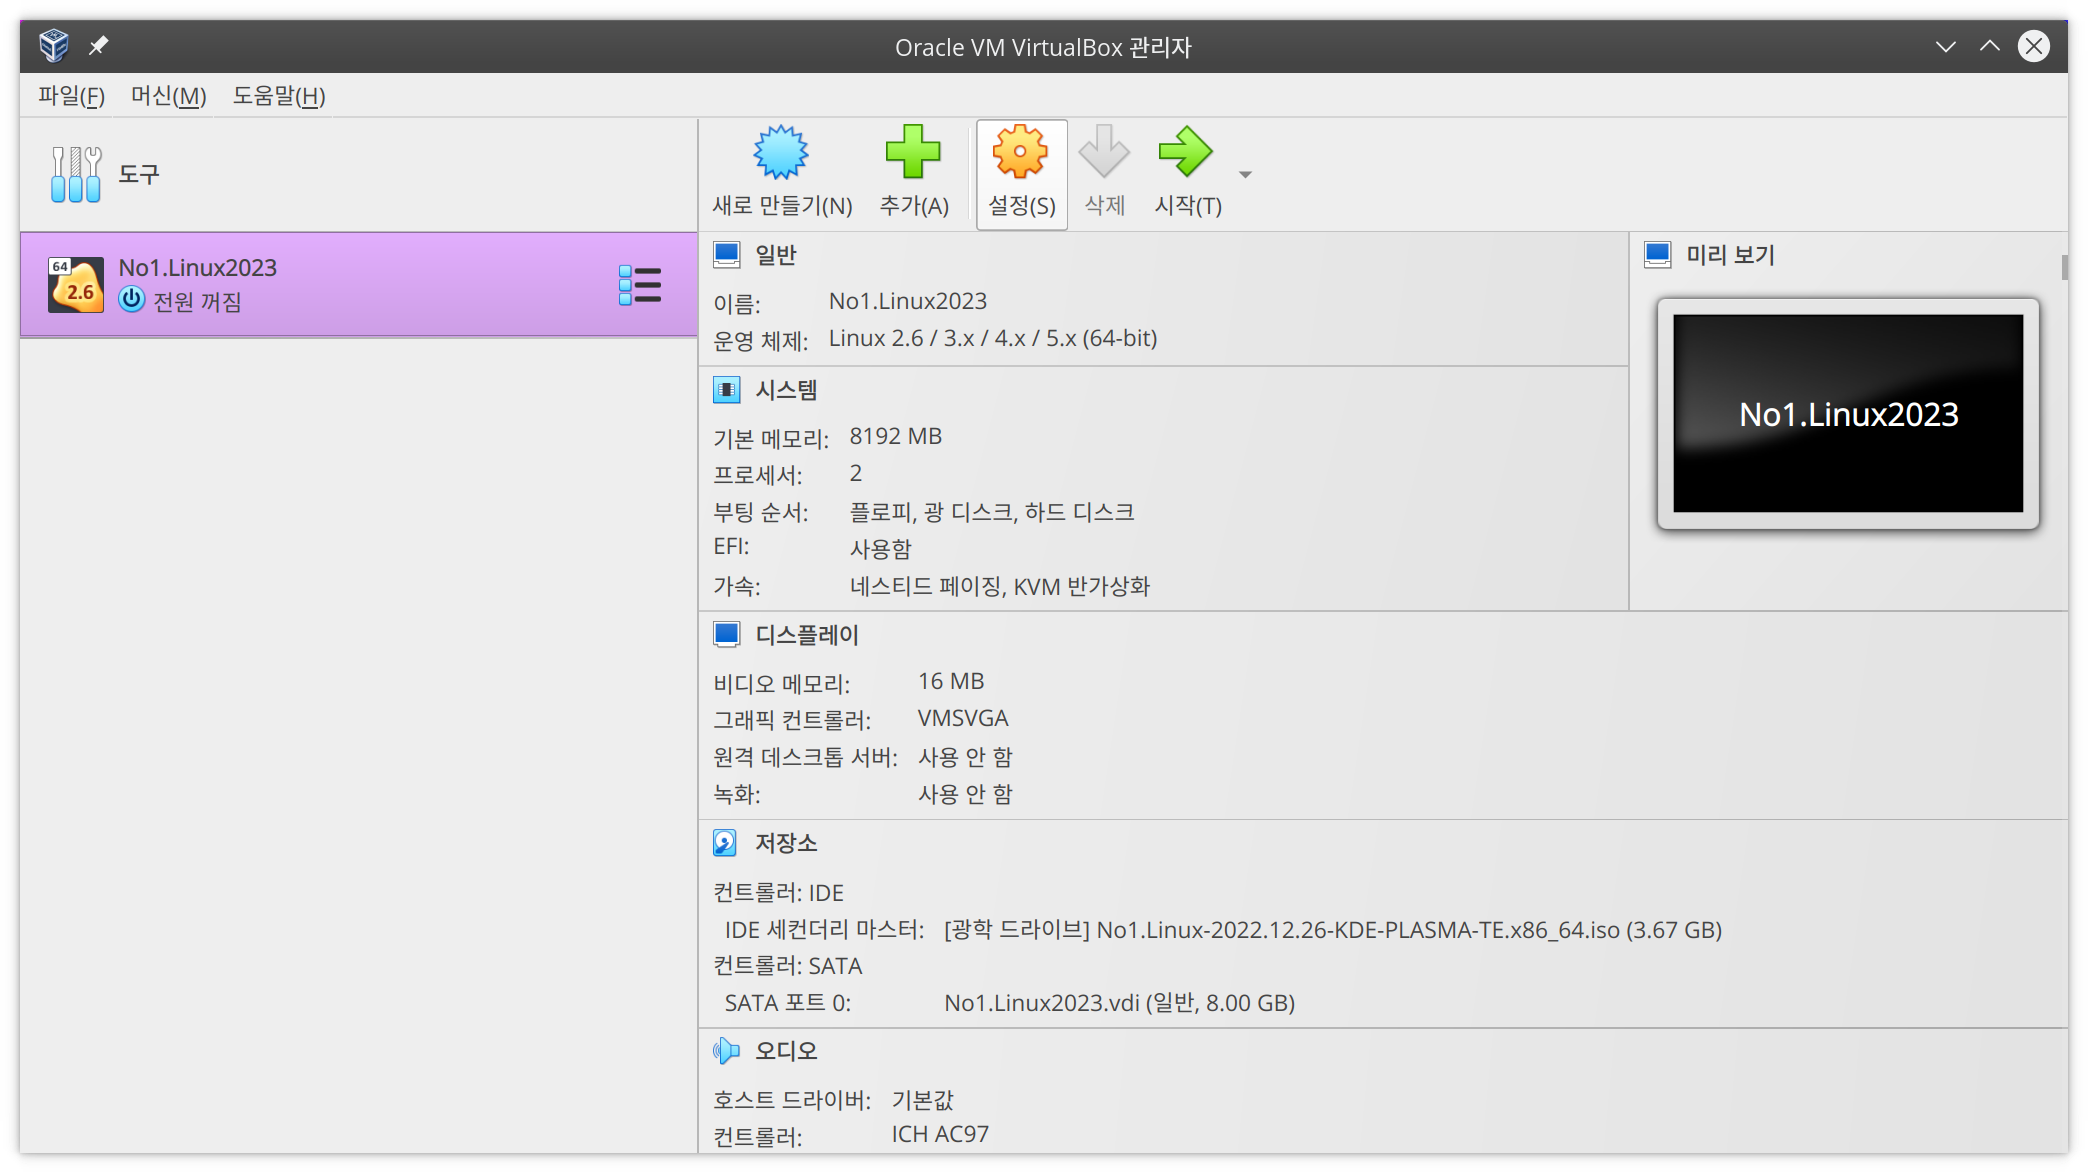The height and width of the screenshot is (1173, 2088).
Task: Click the 오디오 section speaker icon
Action: click(727, 1051)
